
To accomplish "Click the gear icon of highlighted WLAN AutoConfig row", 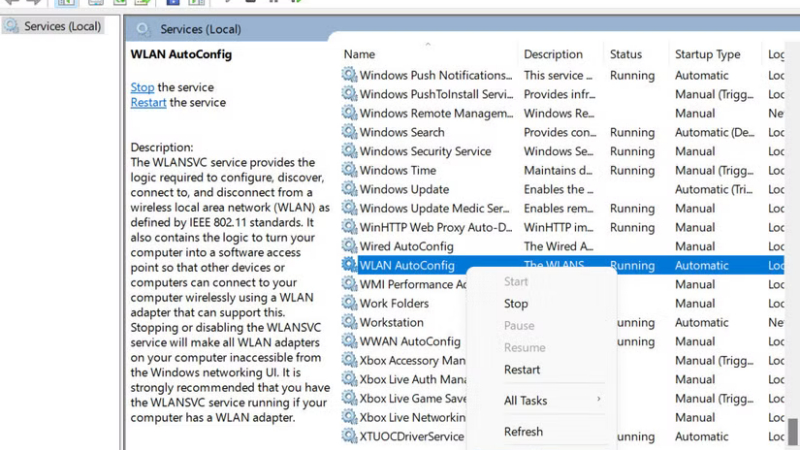I will click(349, 264).
